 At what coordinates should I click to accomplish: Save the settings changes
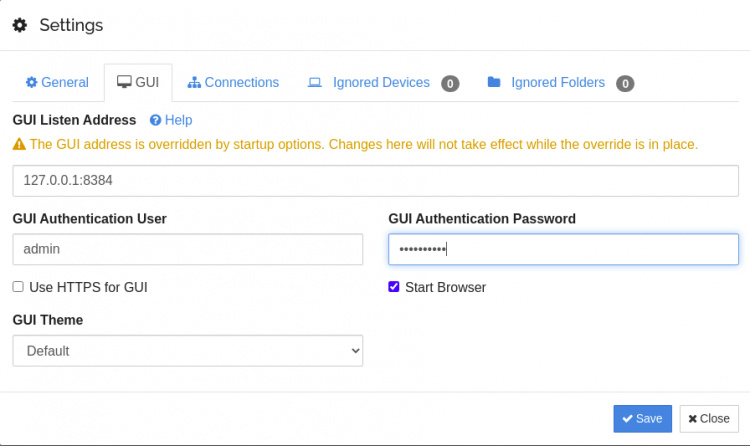point(642,418)
